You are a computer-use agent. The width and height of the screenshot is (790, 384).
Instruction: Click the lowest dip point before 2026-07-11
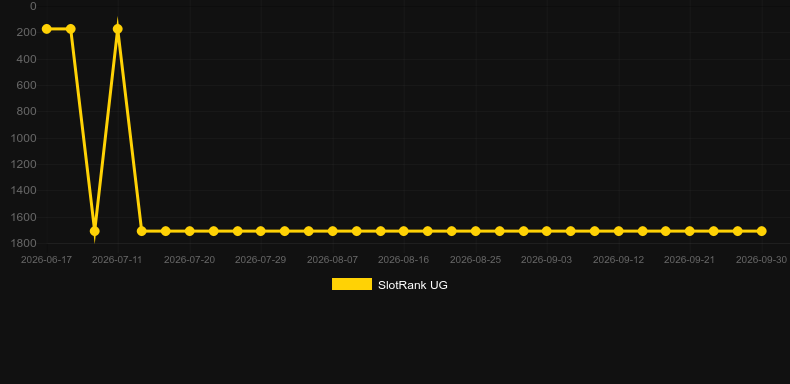point(94,231)
